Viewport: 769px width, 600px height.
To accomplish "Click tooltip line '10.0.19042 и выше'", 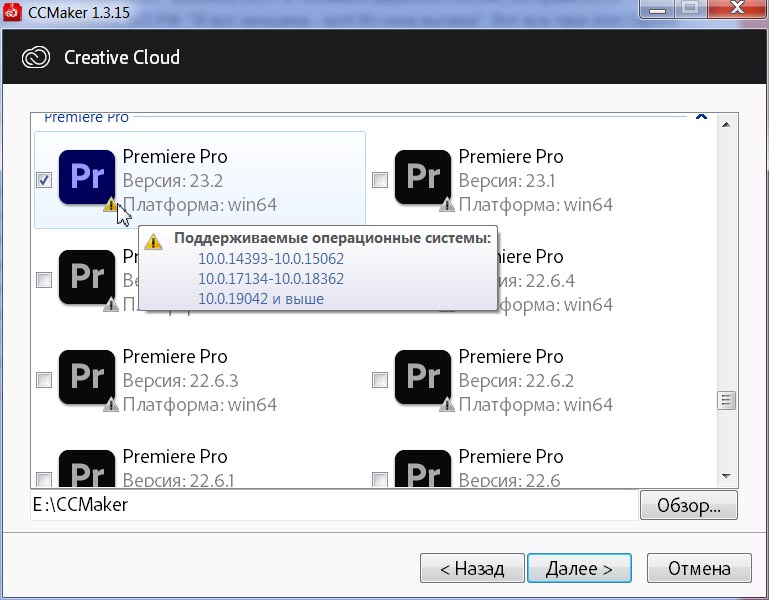I will (261, 299).
